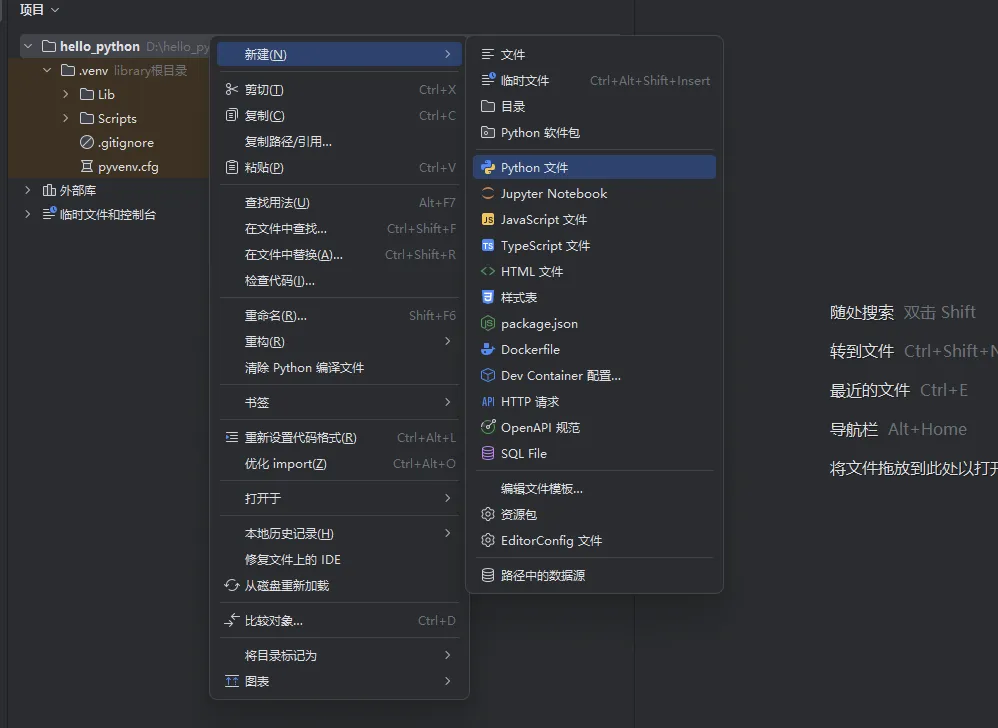Click the OpenAPI 规范 icon
The height and width of the screenshot is (728, 998).
point(488,427)
